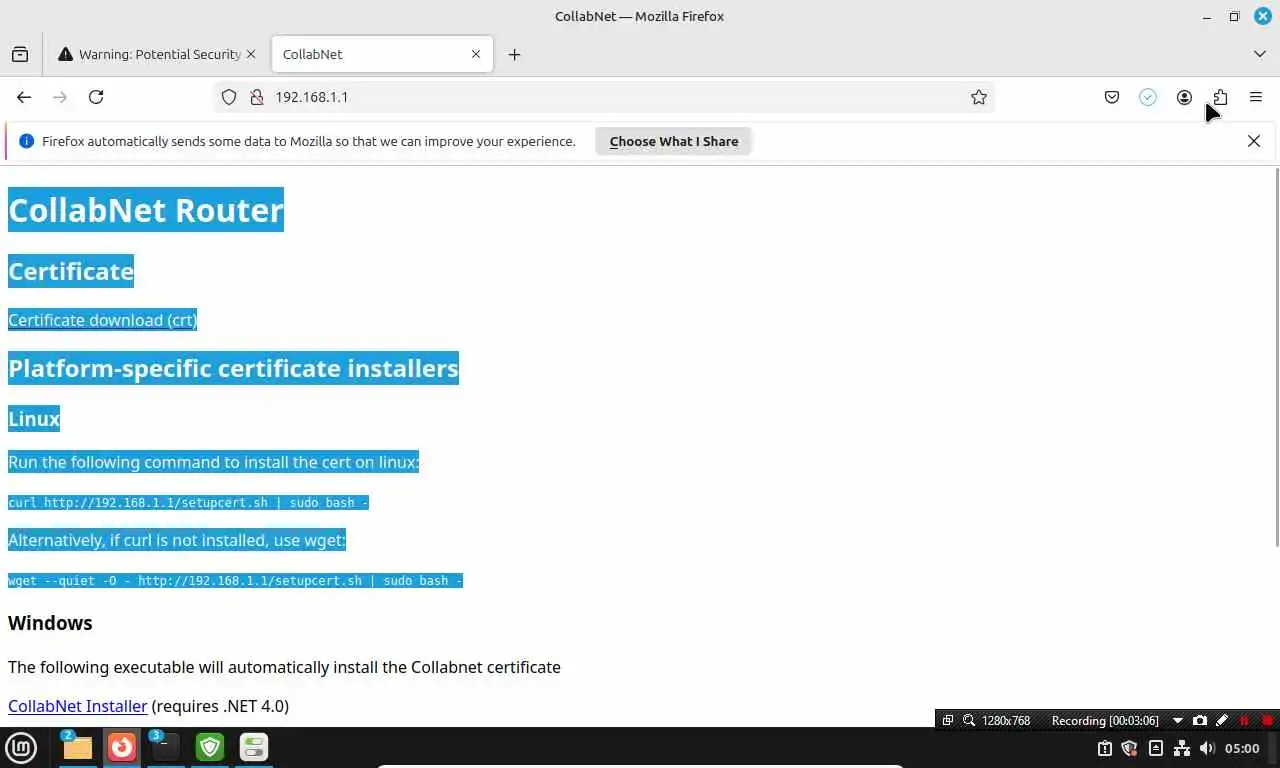Click the Recording [00:03:06] timer label
This screenshot has width=1280, height=768.
pyautogui.click(x=1105, y=720)
